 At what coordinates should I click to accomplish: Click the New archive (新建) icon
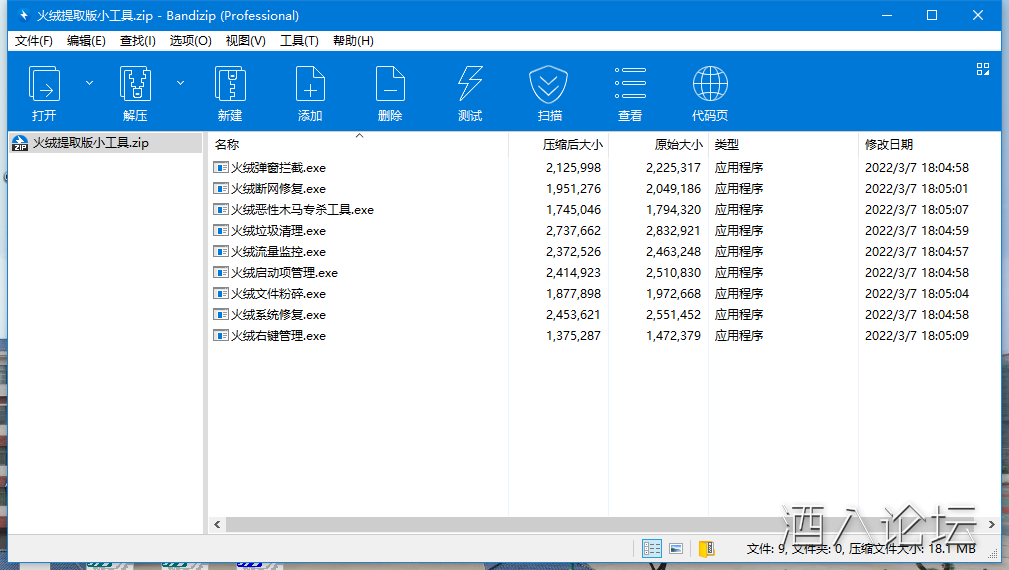(x=230, y=84)
